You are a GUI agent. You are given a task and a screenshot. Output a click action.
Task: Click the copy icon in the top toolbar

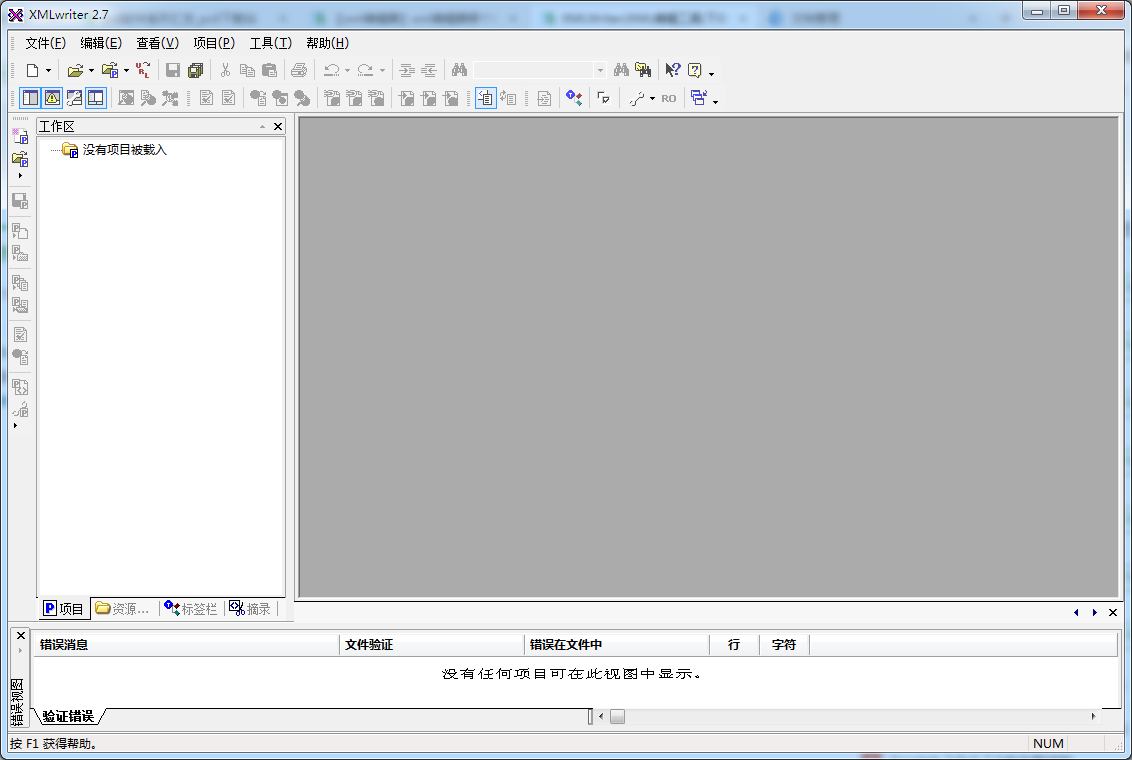(247, 70)
